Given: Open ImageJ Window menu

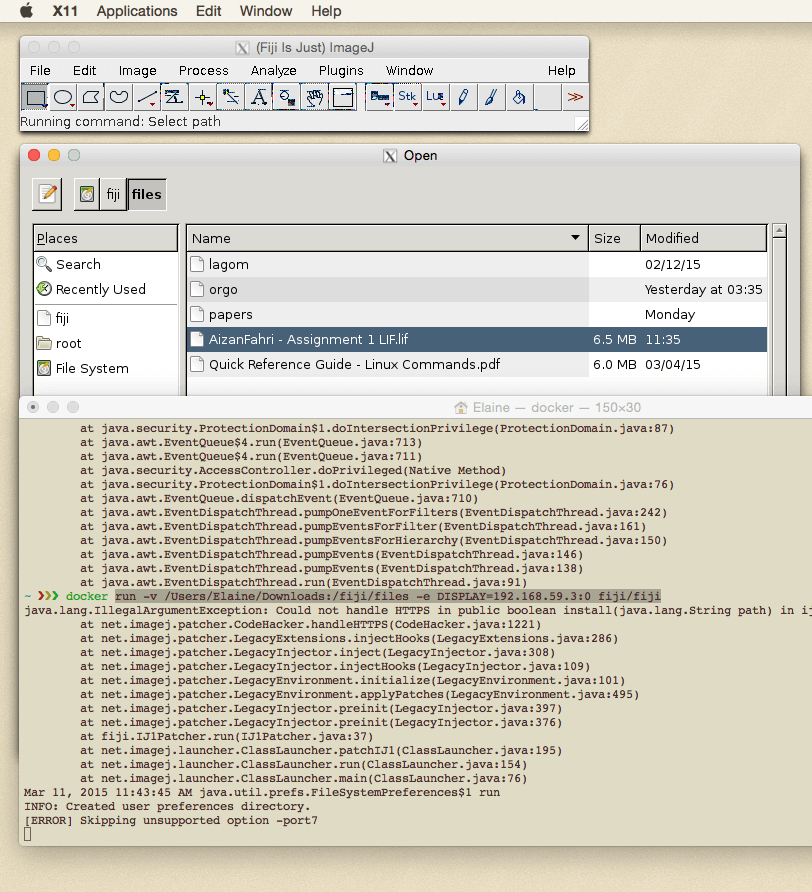Looking at the screenshot, I should click(410, 71).
